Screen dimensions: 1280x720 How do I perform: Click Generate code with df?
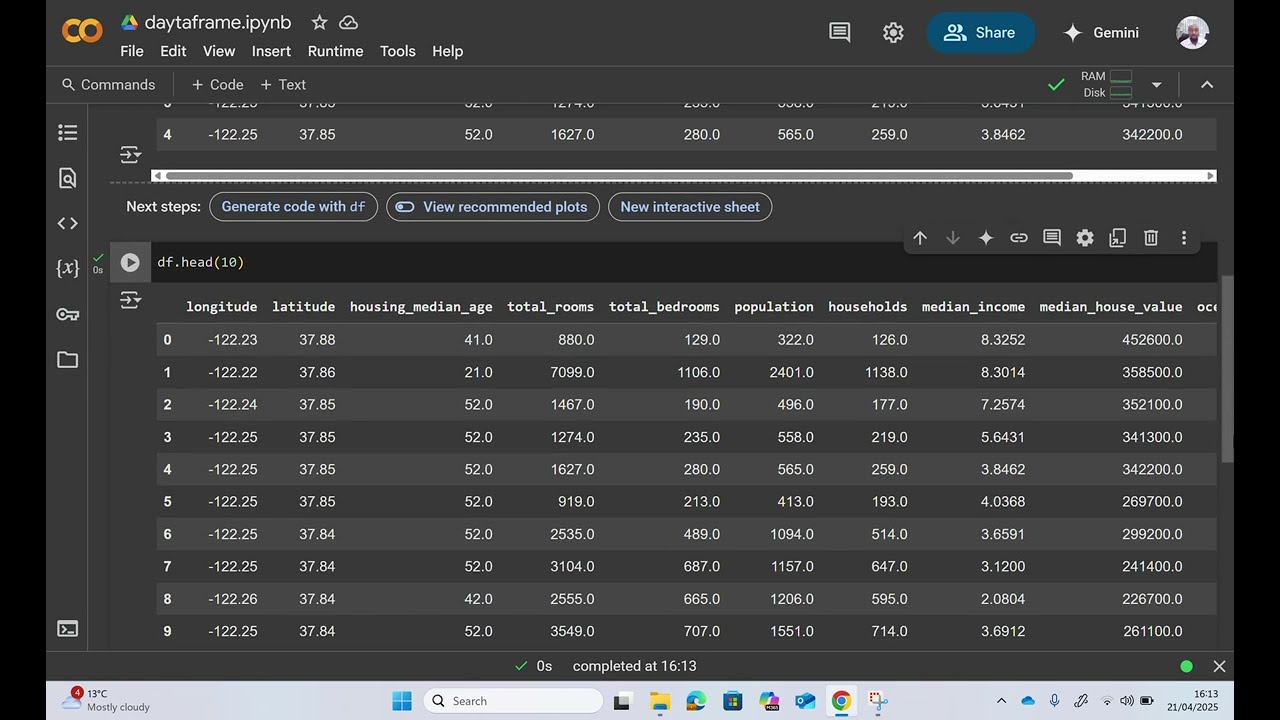pos(293,207)
